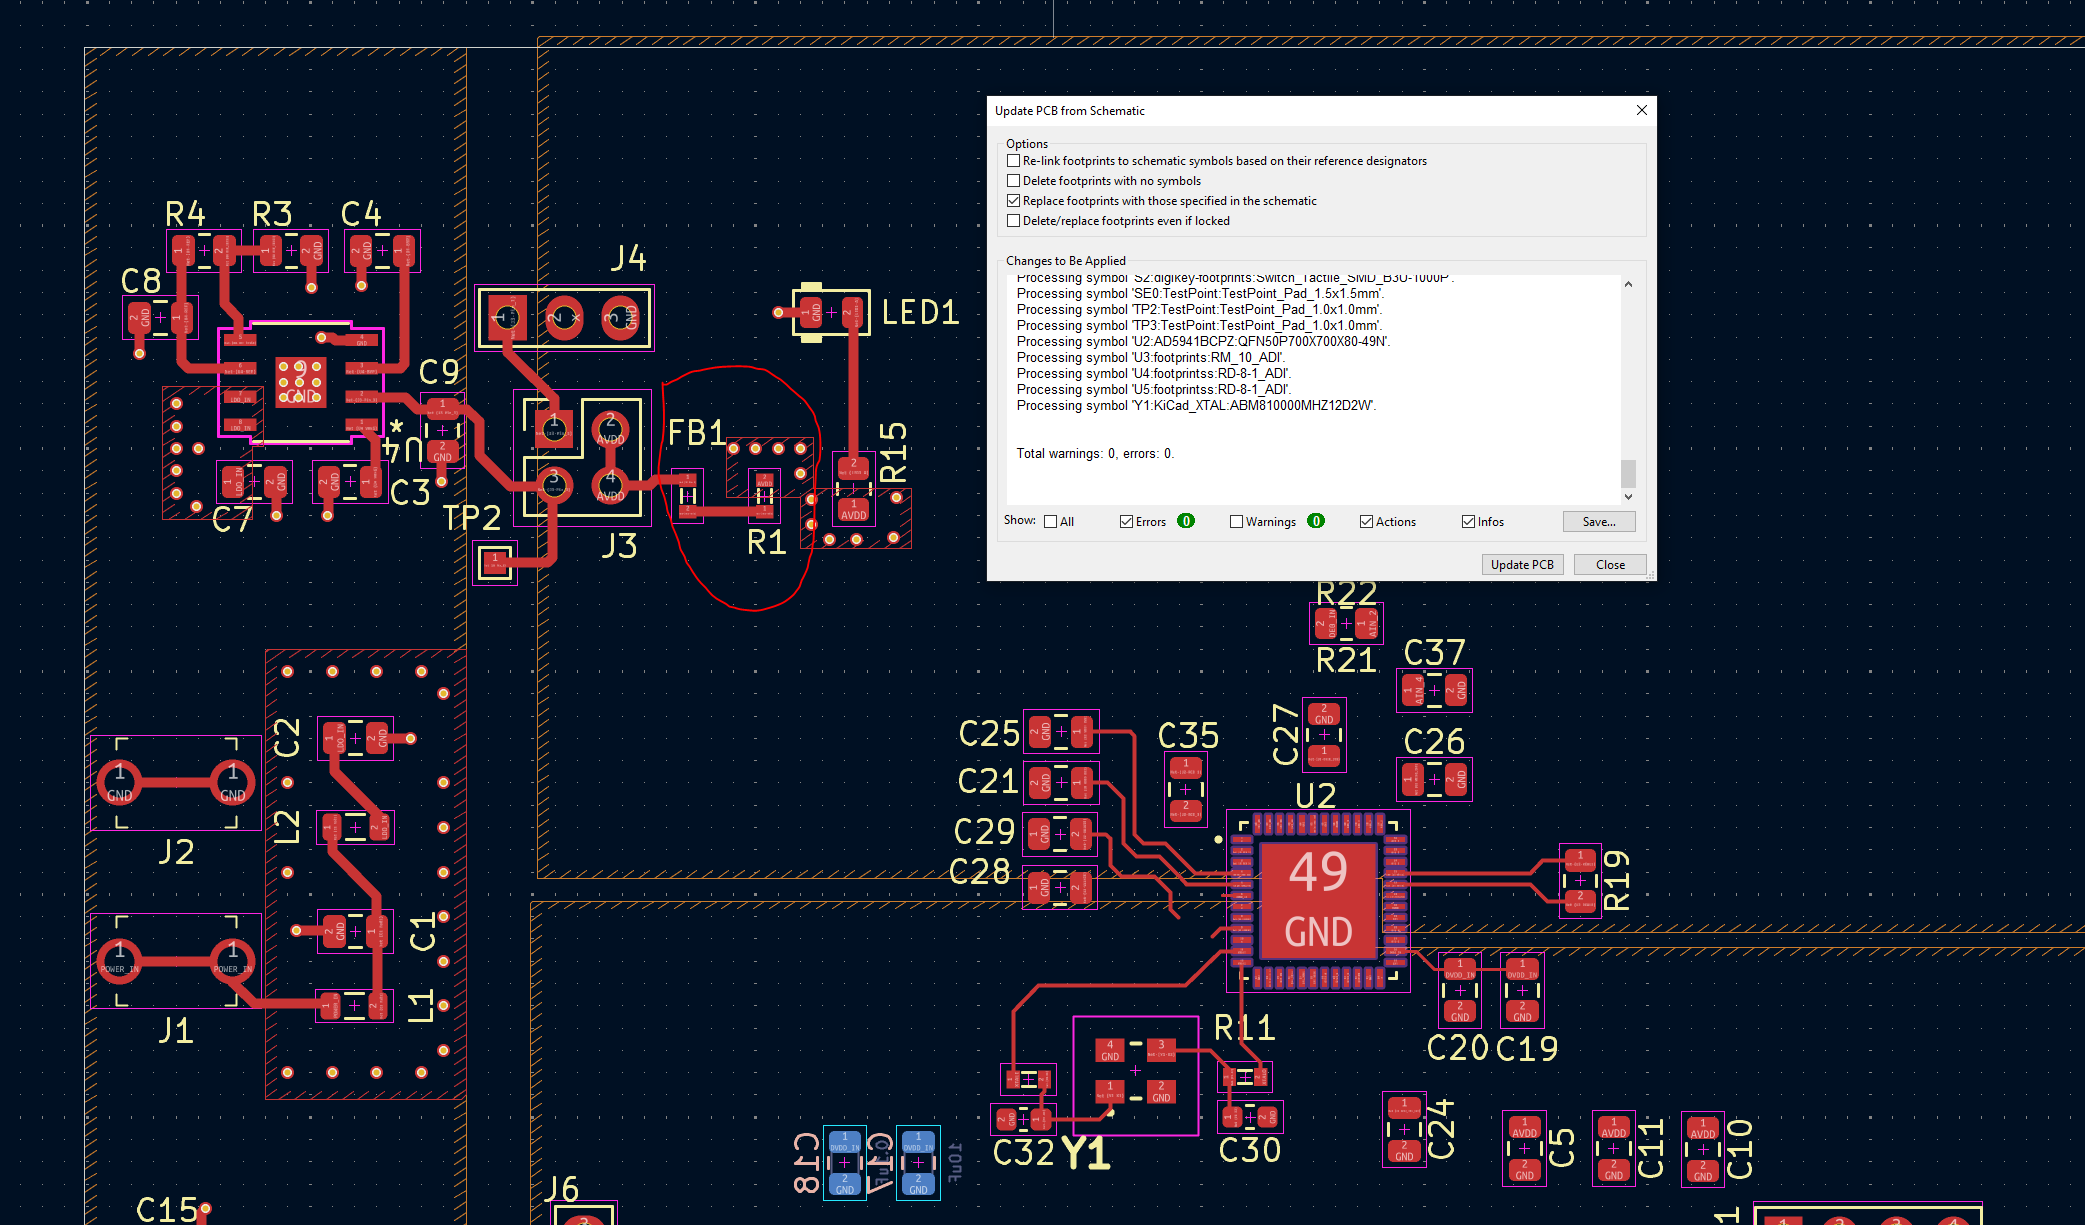2085x1225 pixels.
Task: Select log line for symbol 'U4:footprintss:RD-8-1_ADI'
Action: [x=1153, y=374]
